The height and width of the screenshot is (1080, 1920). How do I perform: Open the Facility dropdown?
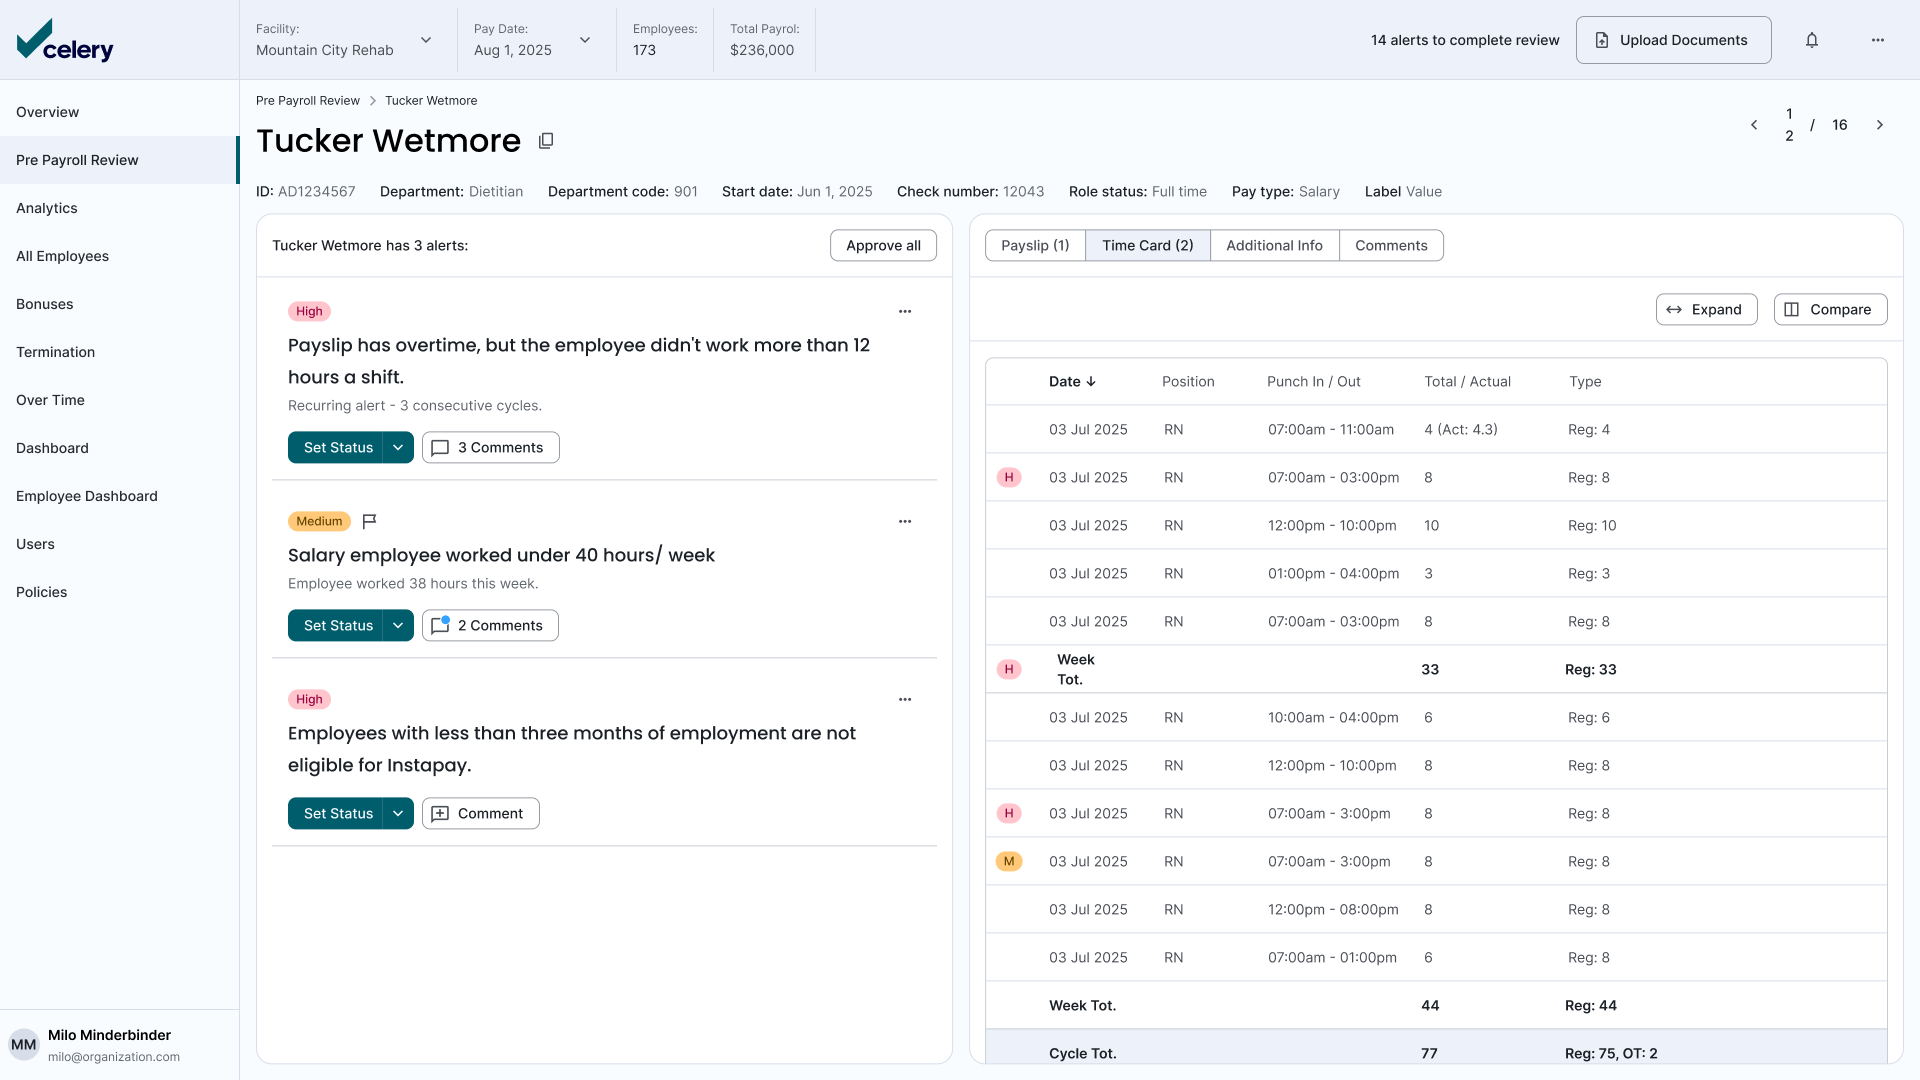426,40
